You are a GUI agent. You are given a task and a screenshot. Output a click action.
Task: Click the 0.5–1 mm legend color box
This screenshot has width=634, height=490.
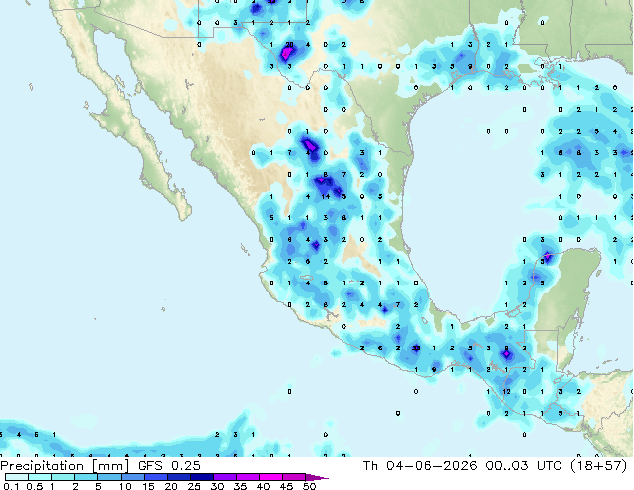click(40, 477)
